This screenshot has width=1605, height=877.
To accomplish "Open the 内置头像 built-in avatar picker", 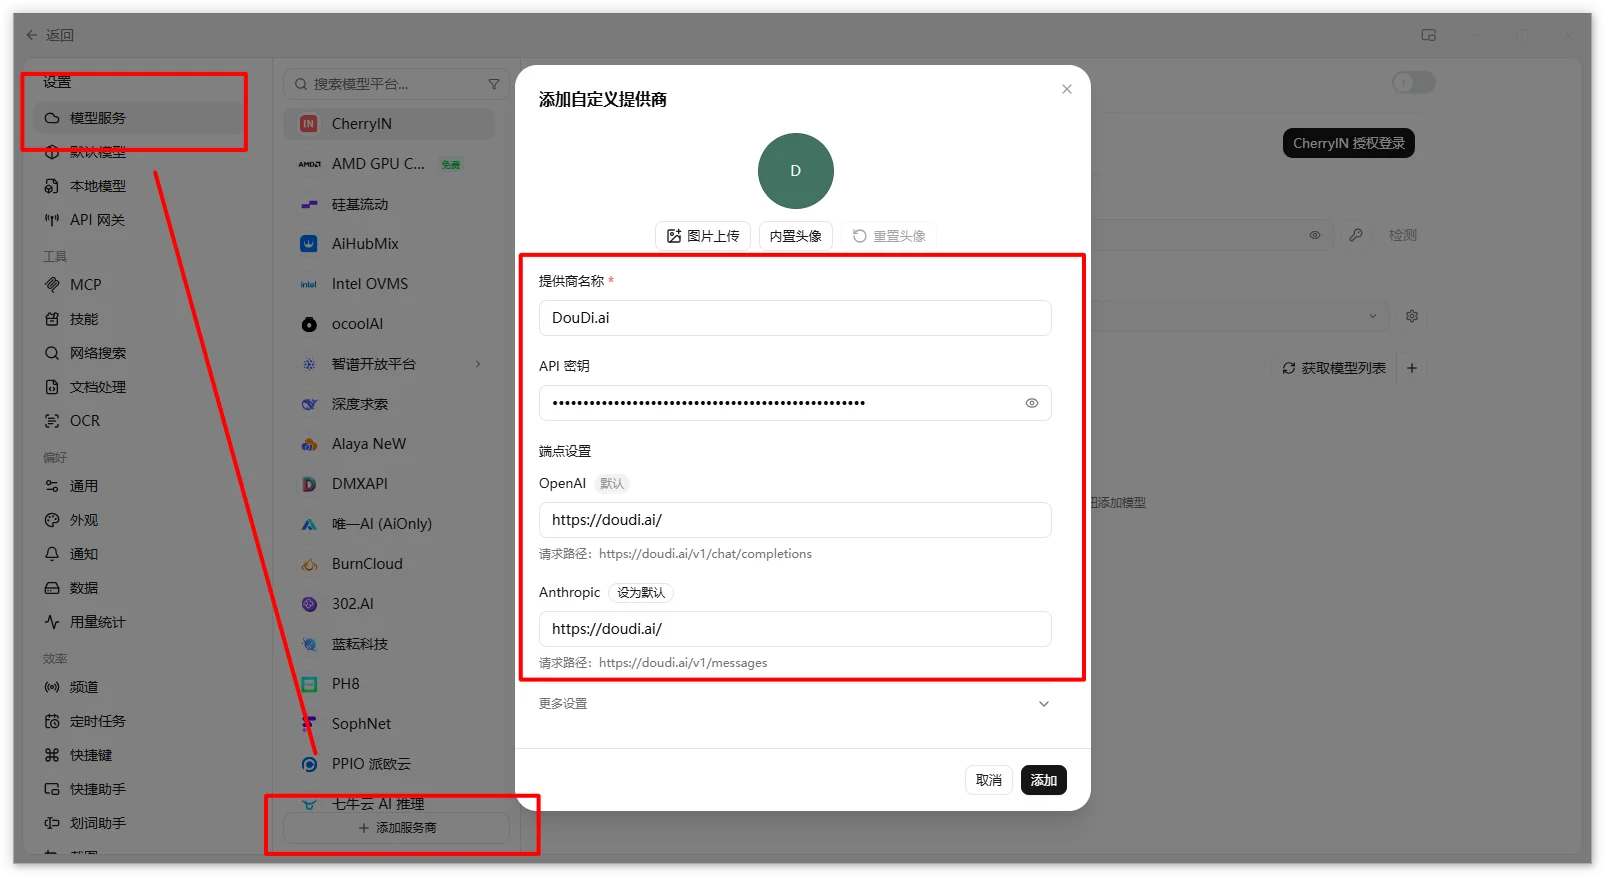I will tap(796, 236).
